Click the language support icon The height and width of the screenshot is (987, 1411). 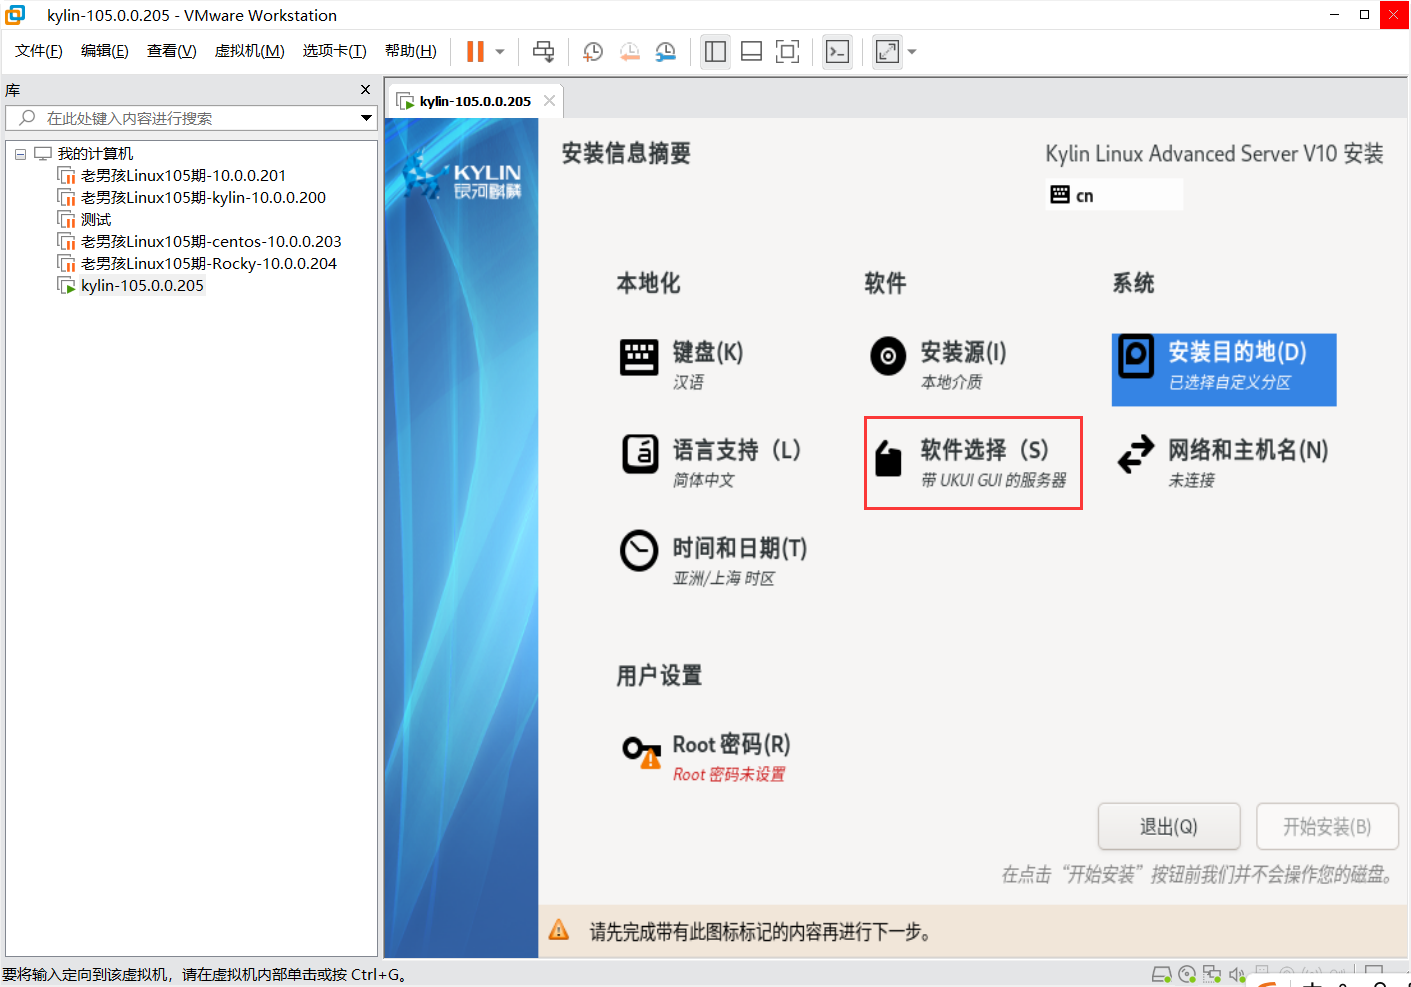(640, 454)
